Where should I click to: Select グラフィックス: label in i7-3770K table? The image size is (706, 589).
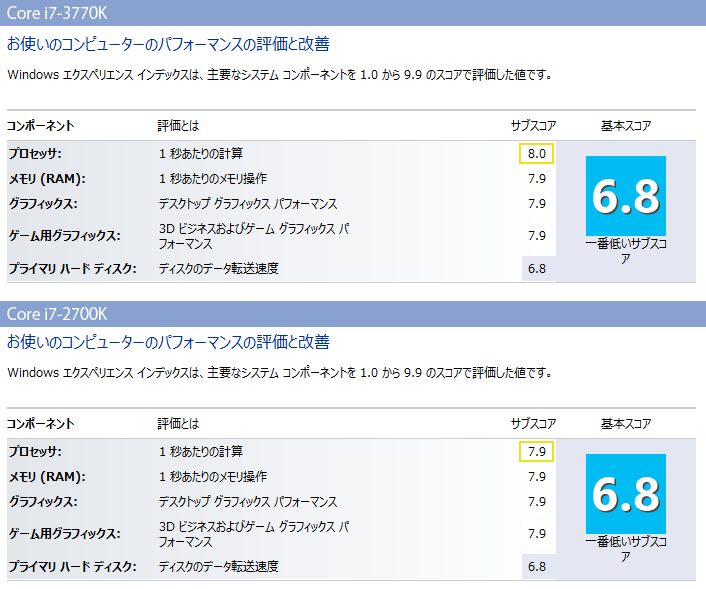pyautogui.click(x=43, y=204)
